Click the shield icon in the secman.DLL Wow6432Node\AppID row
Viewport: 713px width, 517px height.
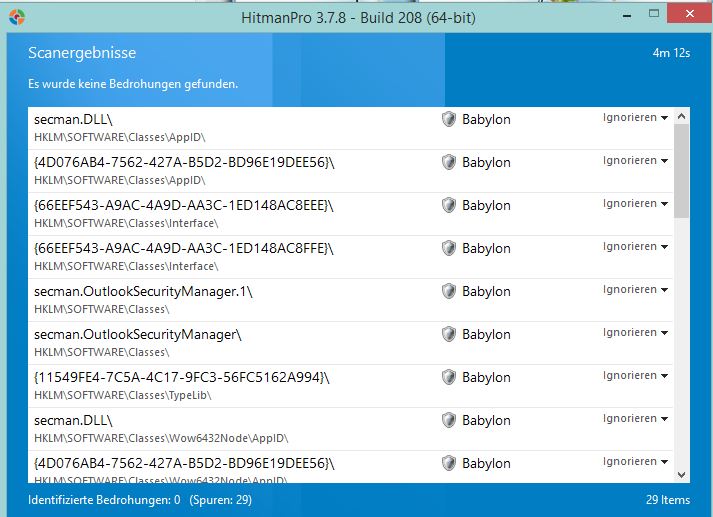click(x=449, y=420)
